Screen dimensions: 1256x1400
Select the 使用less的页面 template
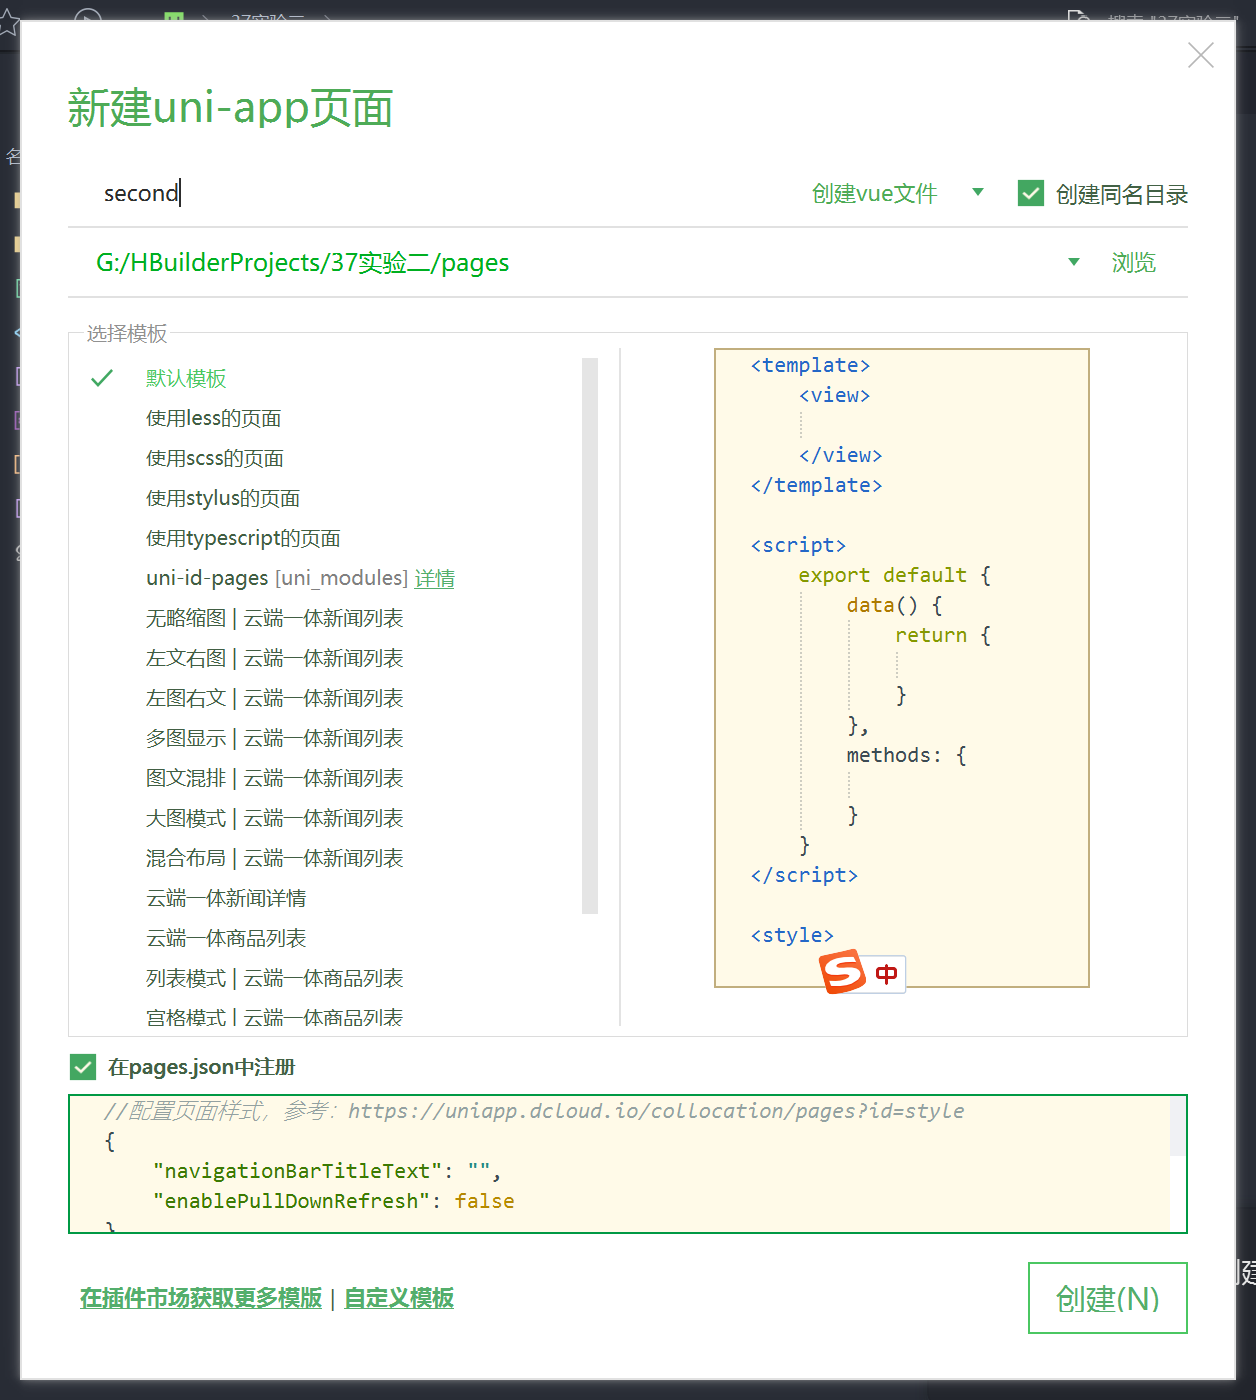(x=213, y=418)
